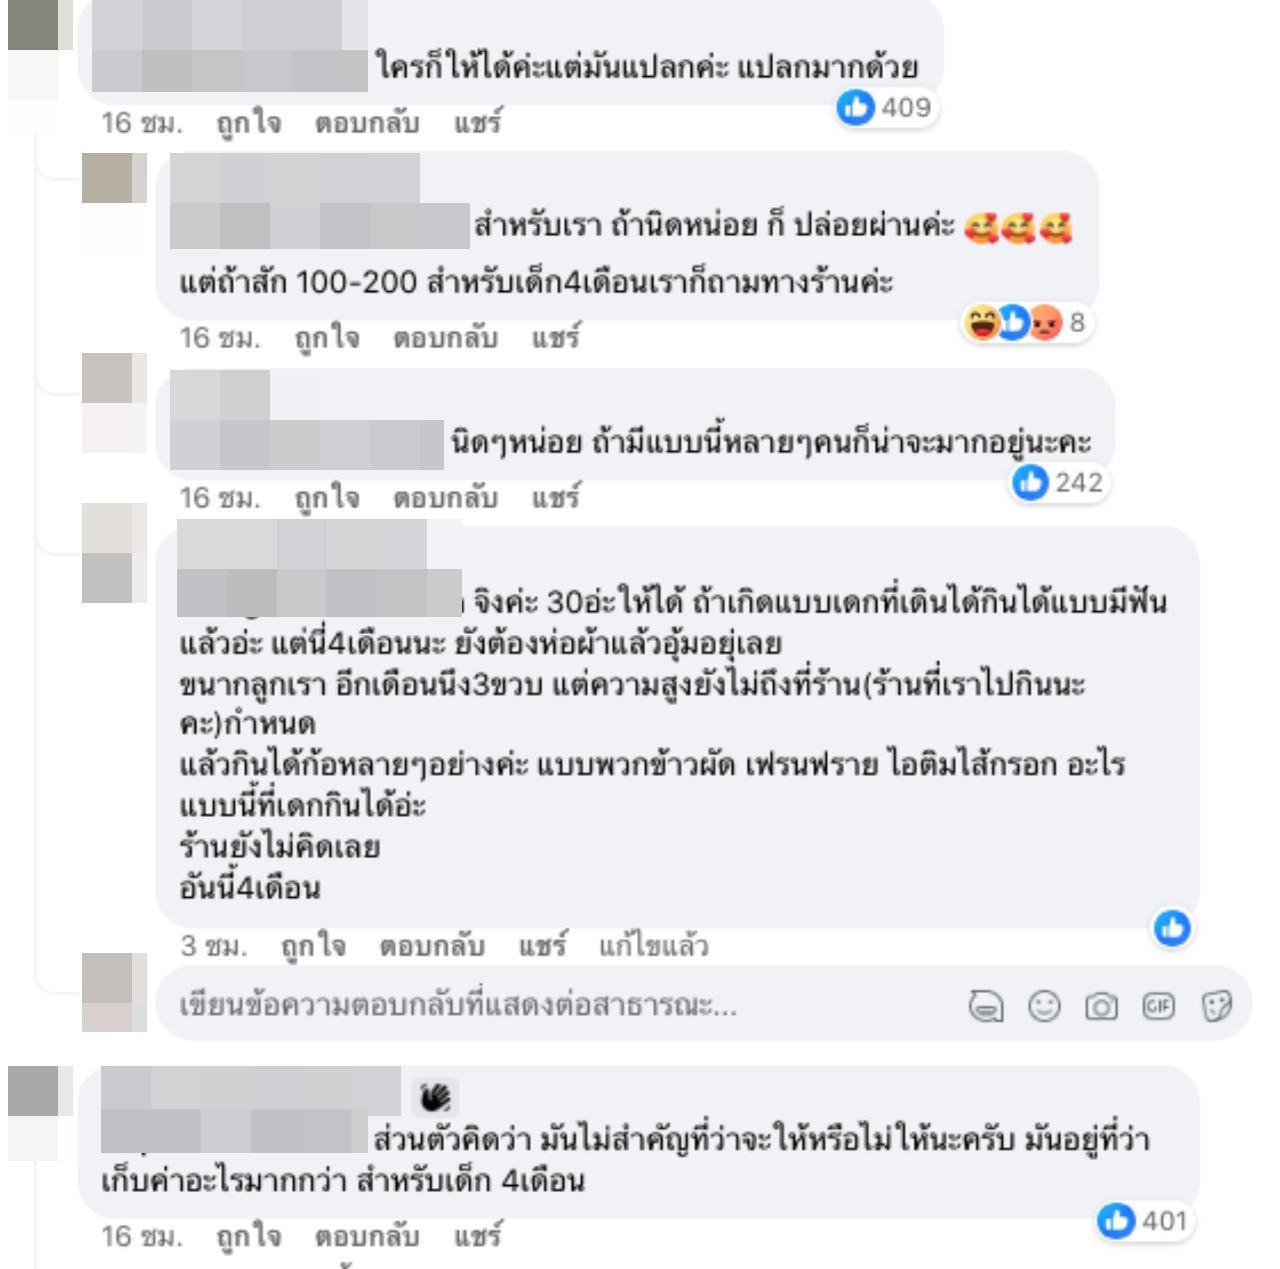Attach a photo with the camera icon
The width and height of the screenshot is (1280, 1269).
(1101, 1006)
